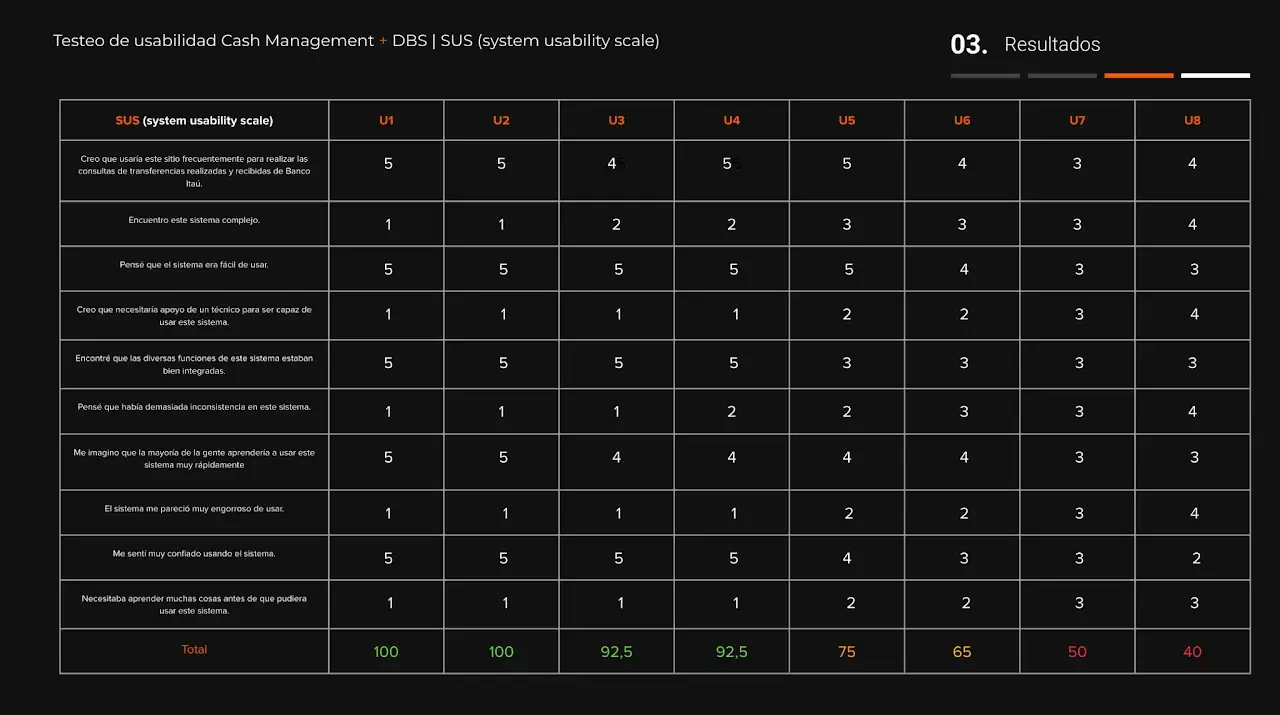Click the white progress bar segment
The width and height of the screenshot is (1280, 715).
coord(1215,75)
